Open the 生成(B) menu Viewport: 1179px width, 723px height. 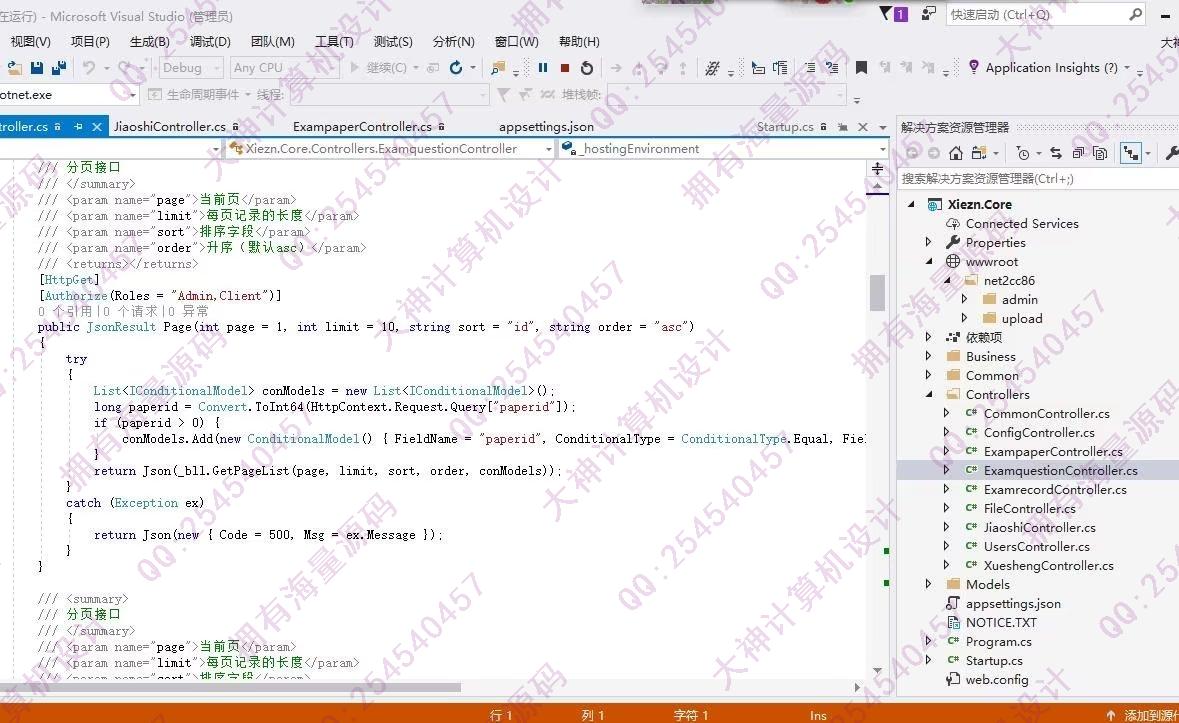click(x=150, y=41)
